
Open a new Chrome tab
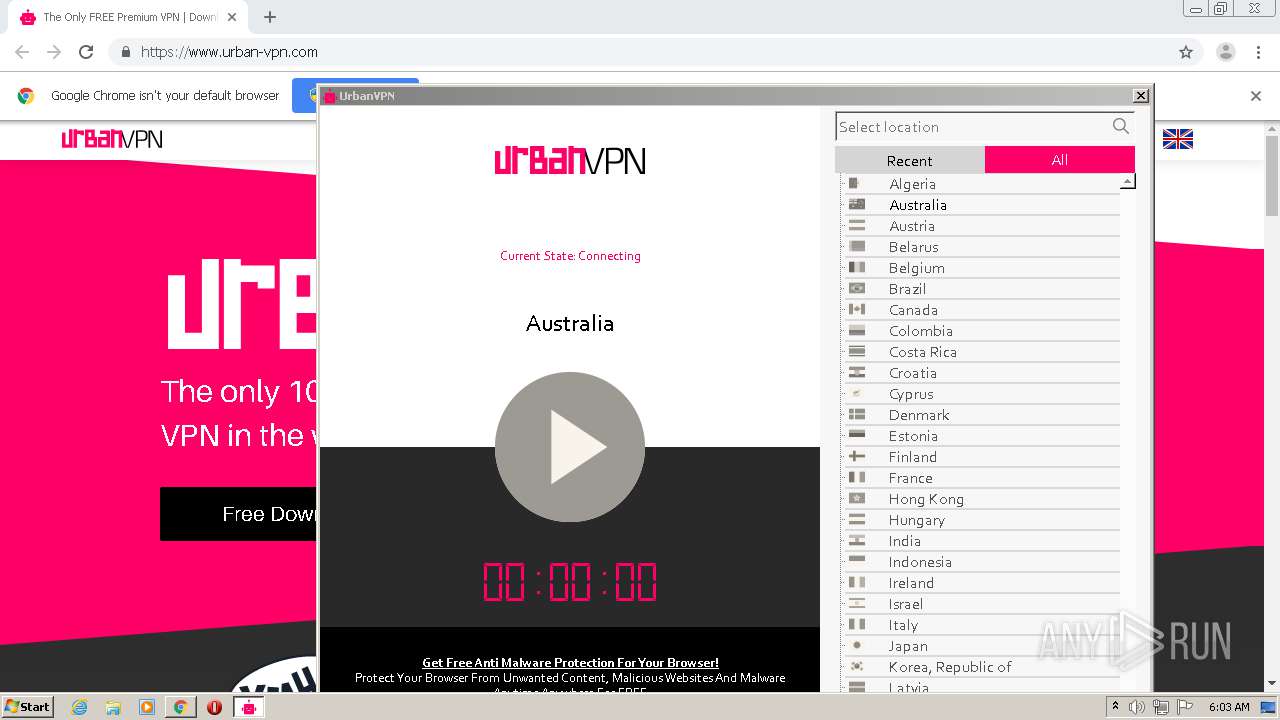click(270, 17)
